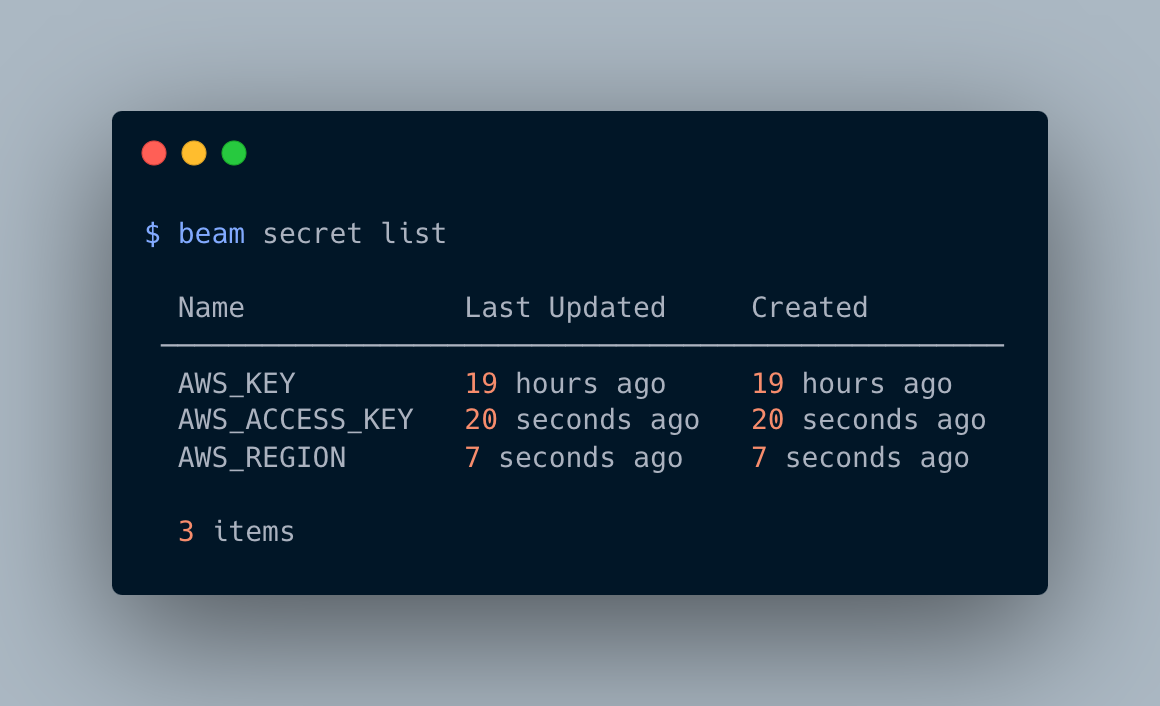This screenshot has width=1160, height=706.
Task: Click the word 'secret' in the command
Action: (312, 234)
